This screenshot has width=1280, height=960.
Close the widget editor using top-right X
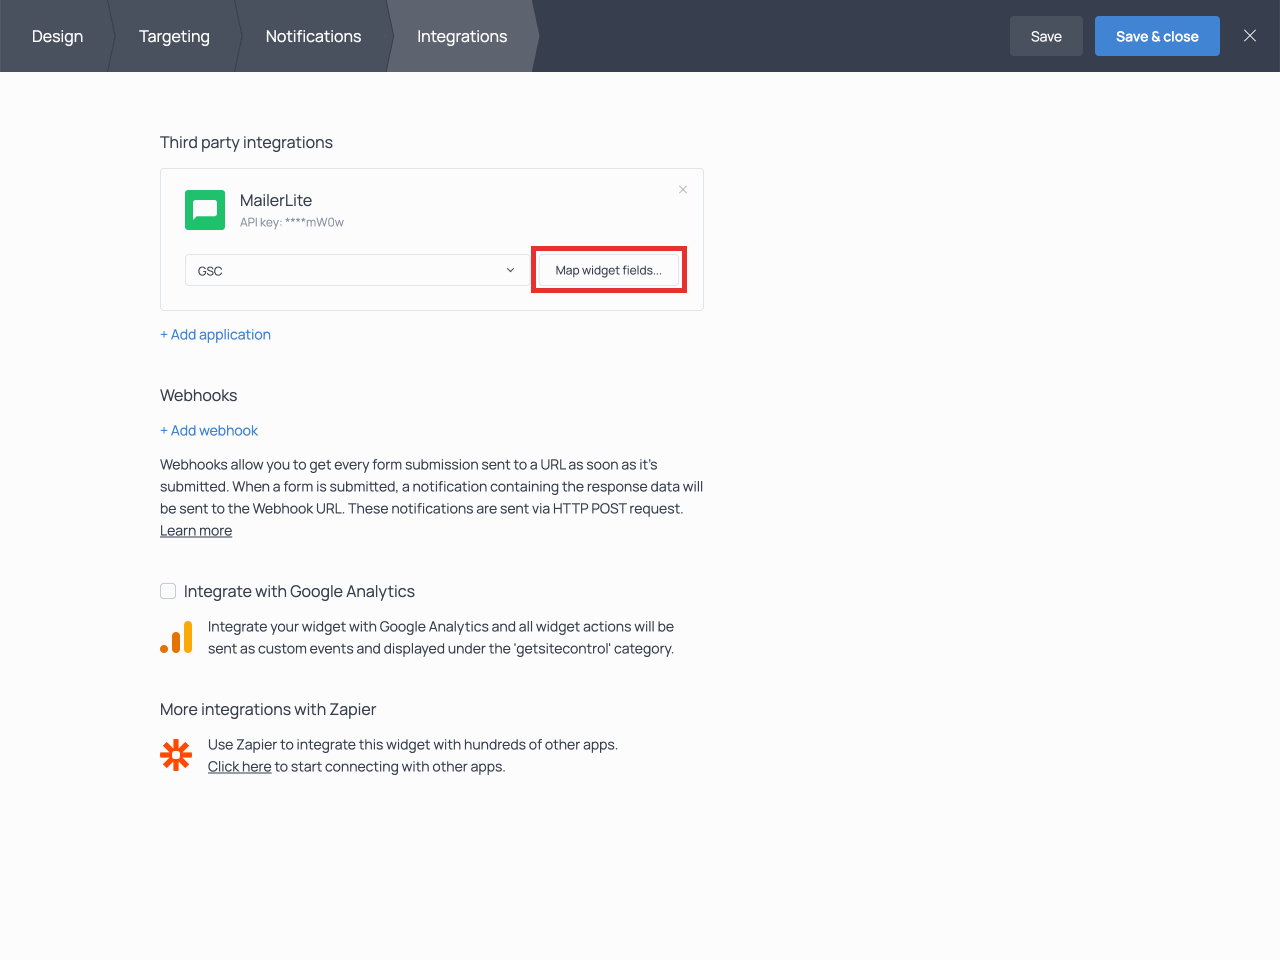(1250, 36)
